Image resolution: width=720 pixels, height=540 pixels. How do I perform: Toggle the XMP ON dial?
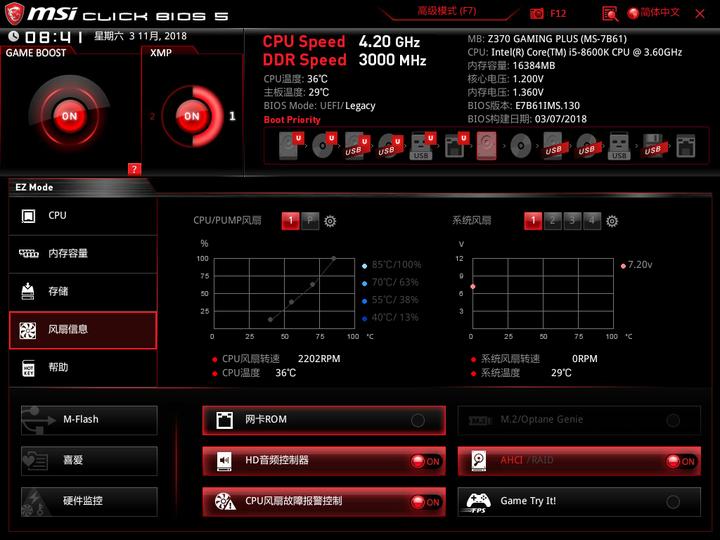[x=191, y=116]
